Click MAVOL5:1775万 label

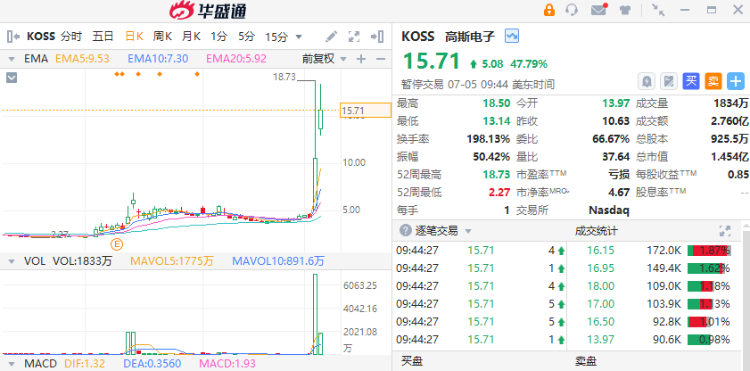click(x=172, y=261)
